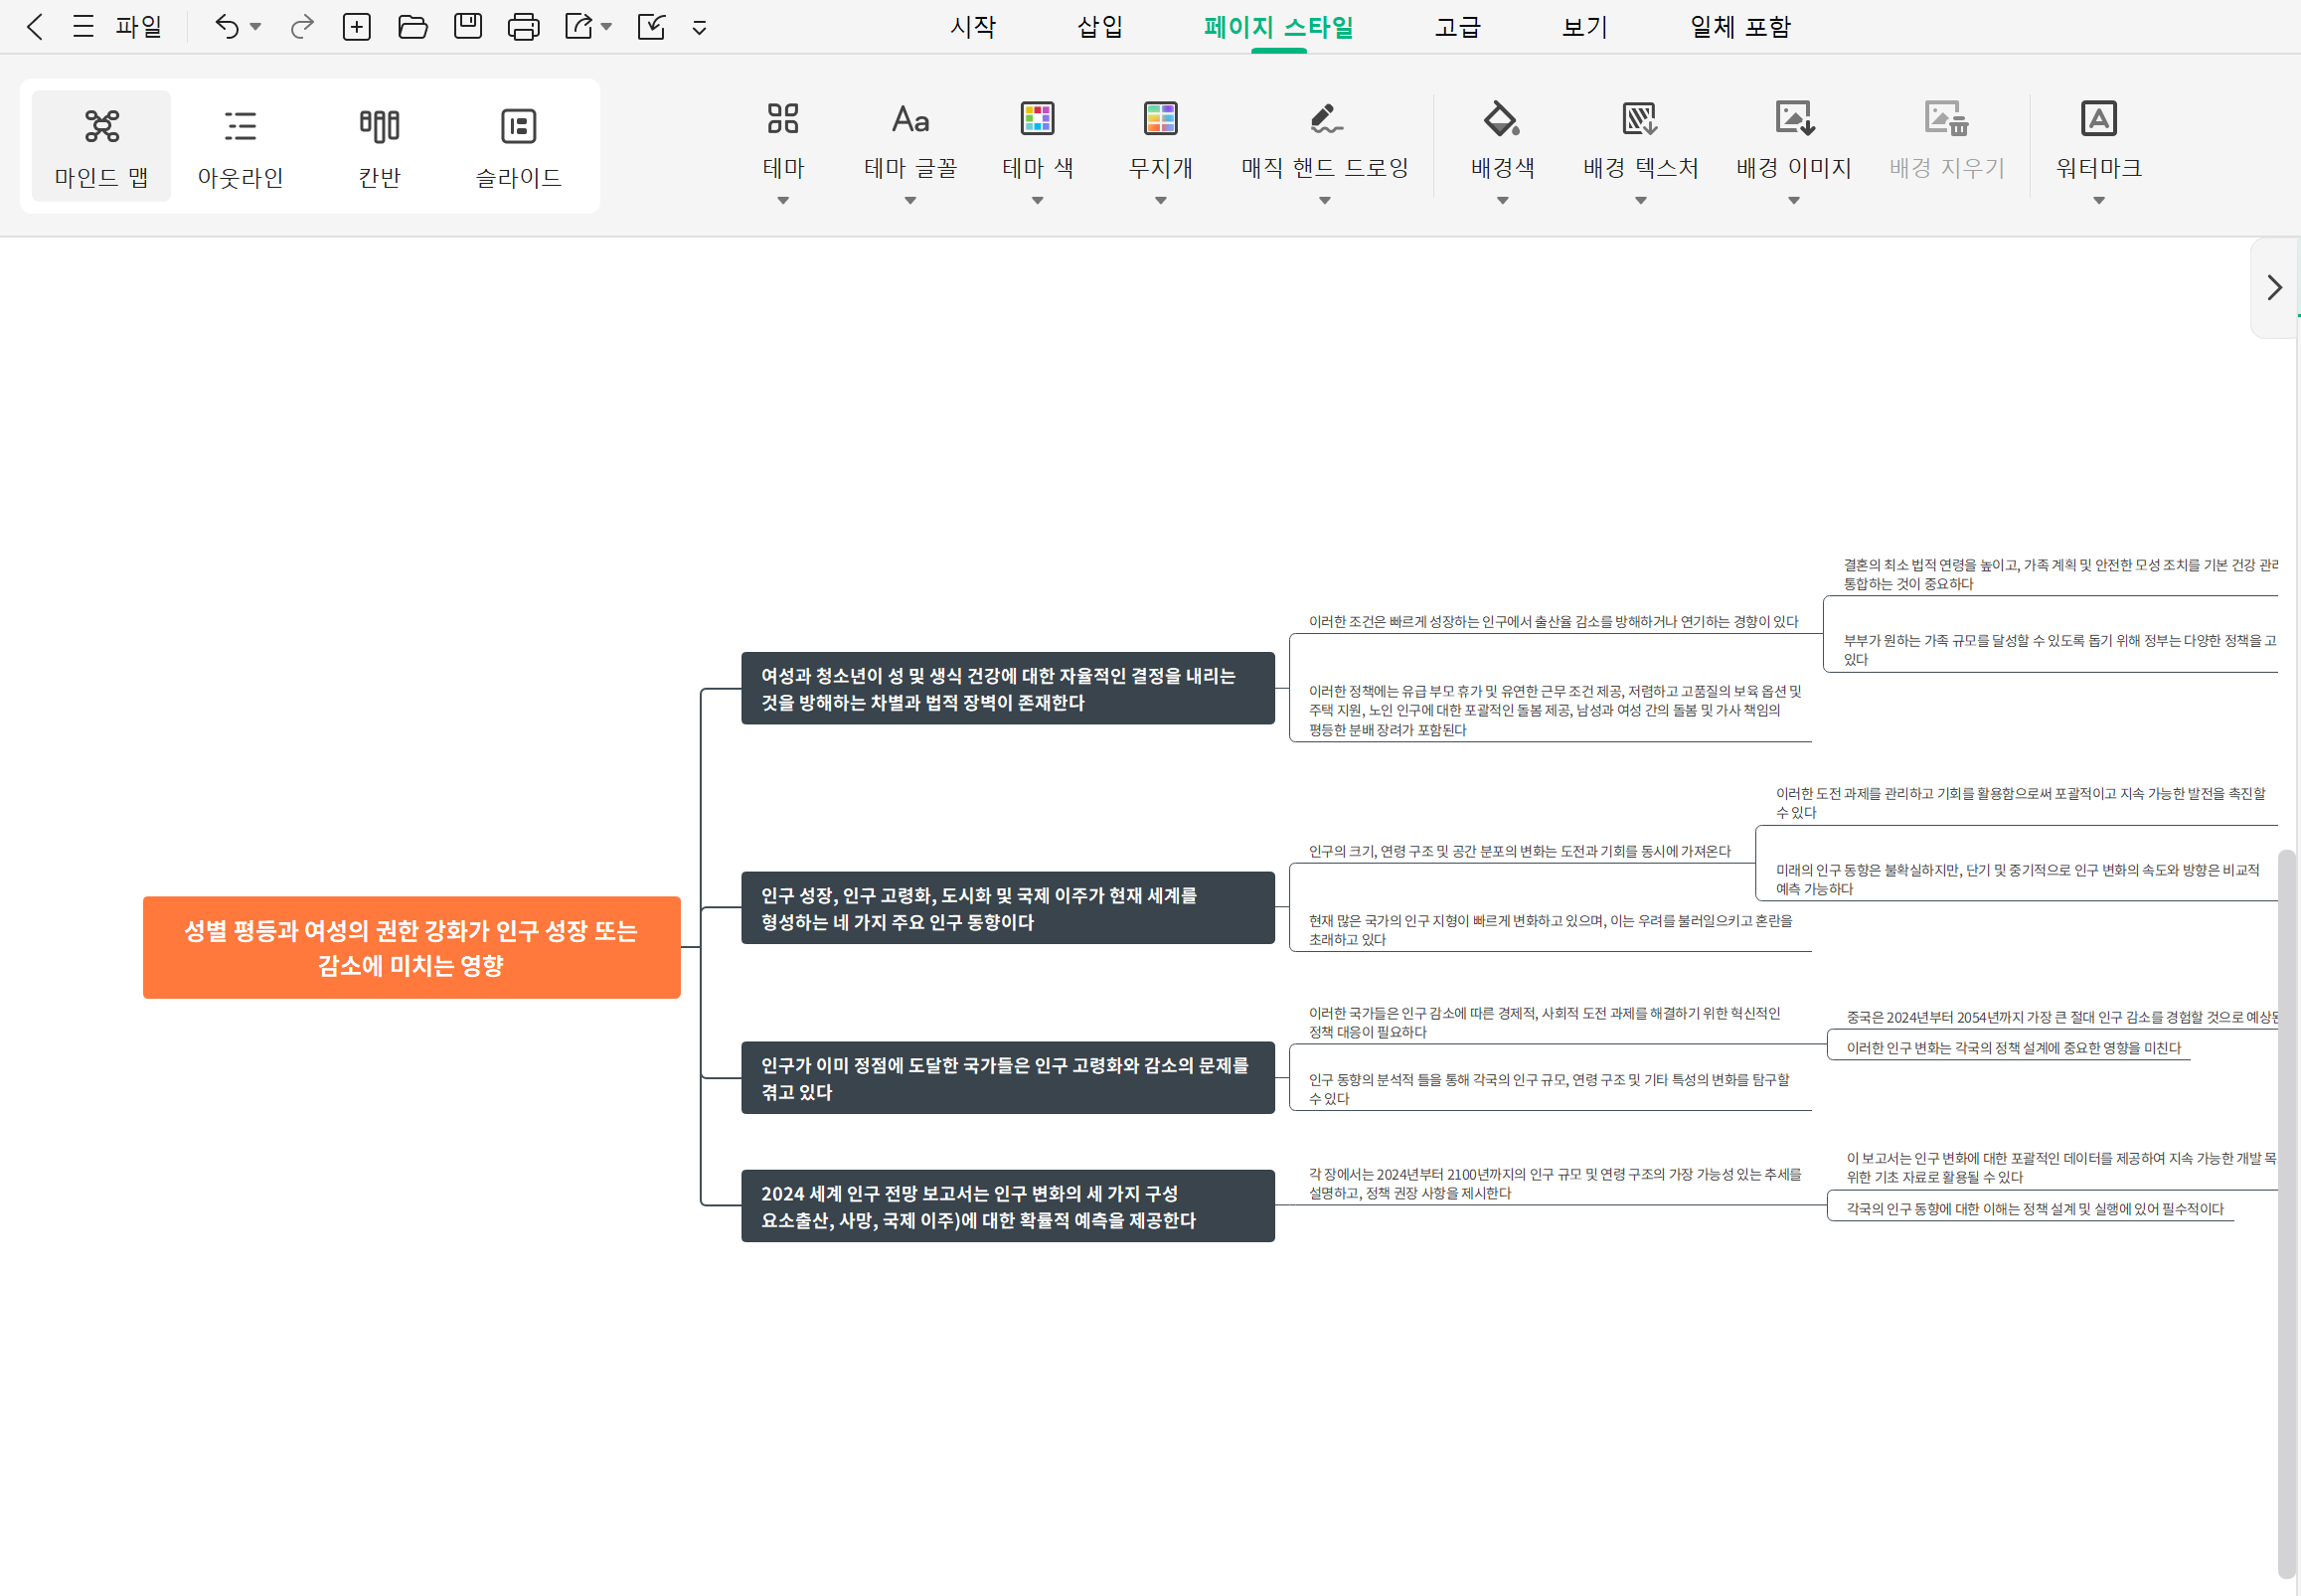This screenshot has height=1596, width=2301.
Task: Switch to the 일체 포함 tab
Action: pyautogui.click(x=1741, y=27)
